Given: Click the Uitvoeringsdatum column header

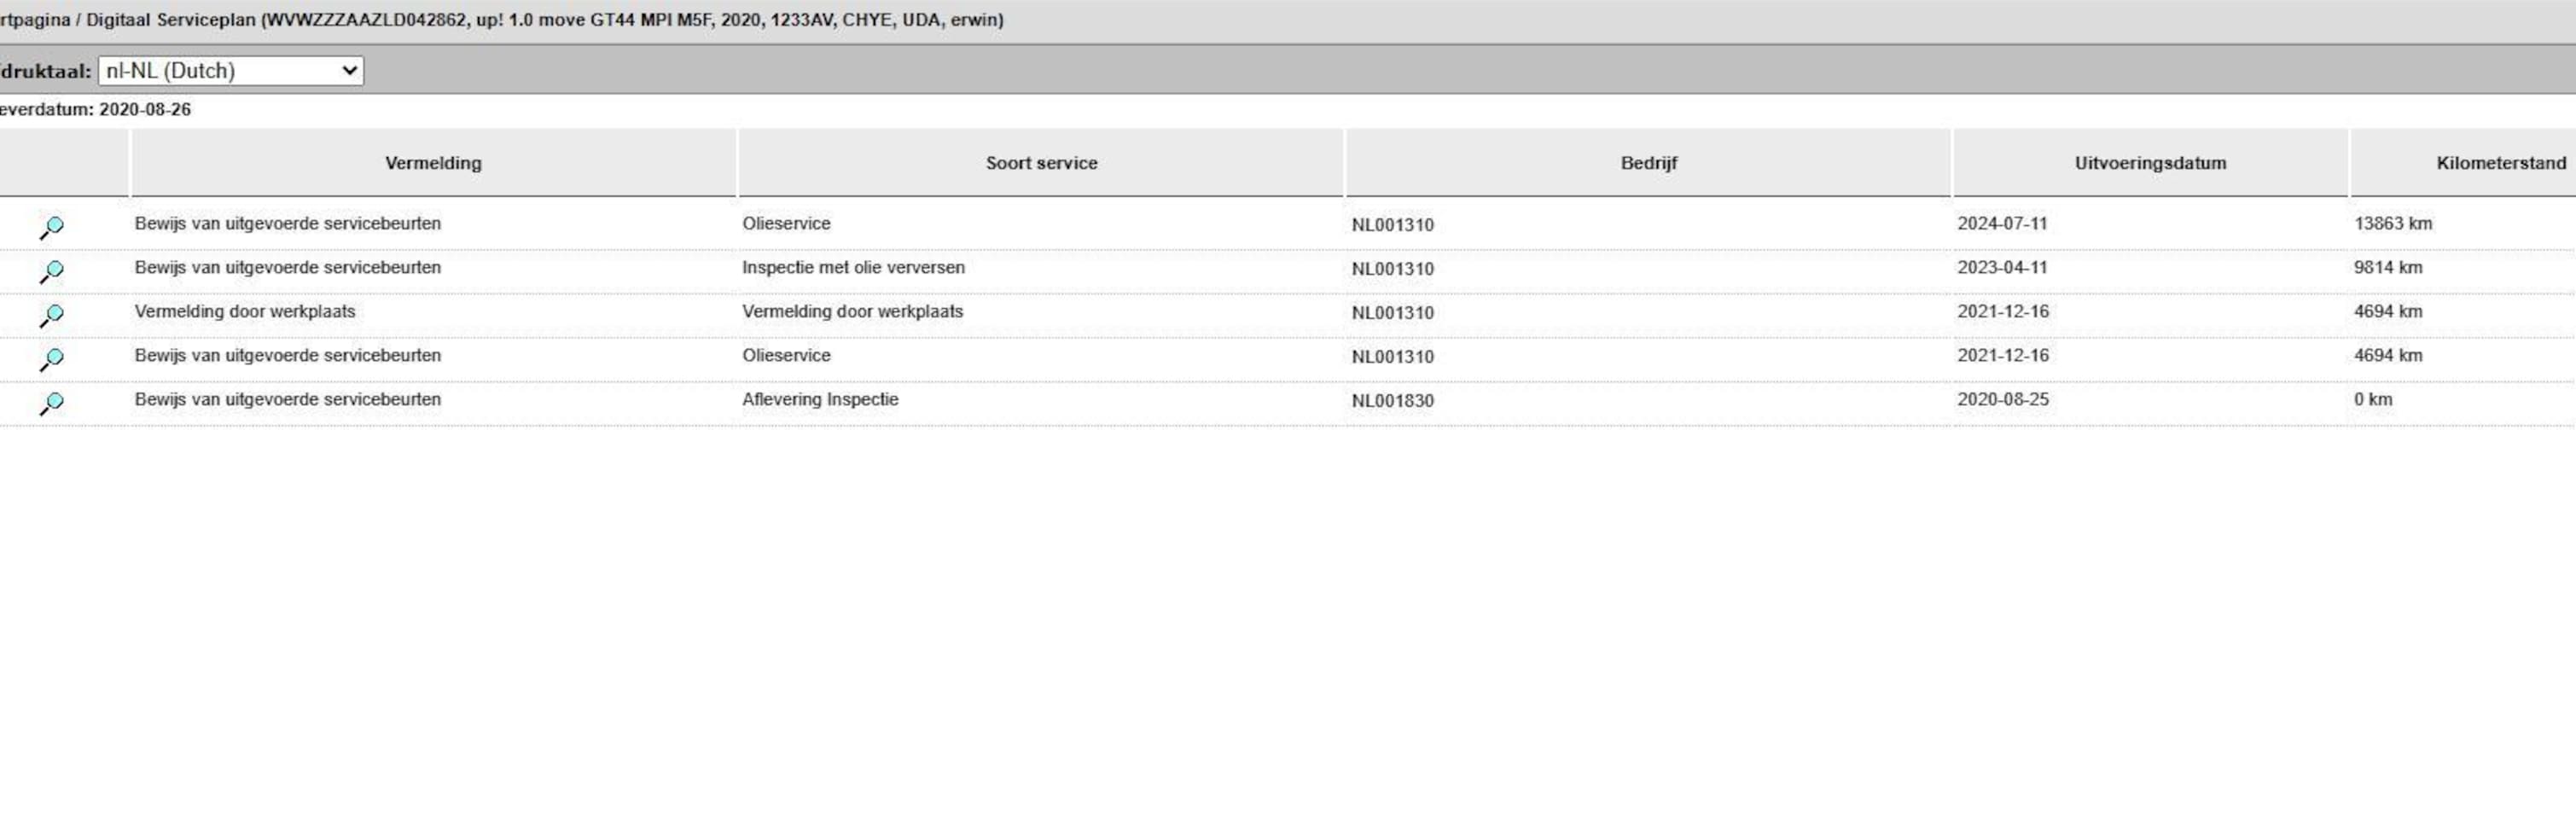Looking at the screenshot, I should click(2150, 163).
